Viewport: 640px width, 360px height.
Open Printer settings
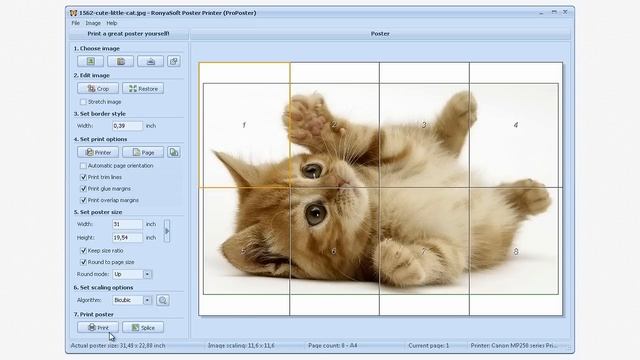[98, 152]
